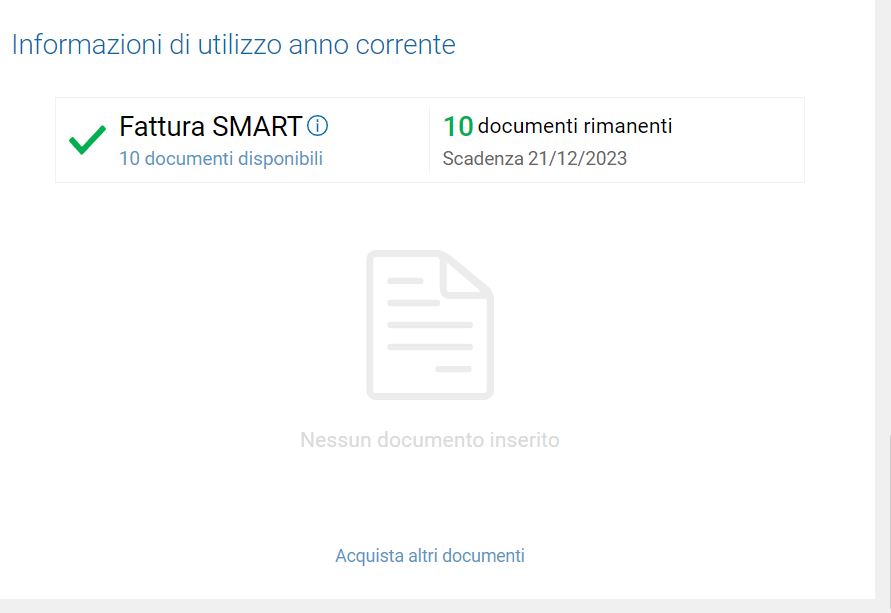
Task: Select the Fattura SMART title
Action: pyautogui.click(x=210, y=126)
